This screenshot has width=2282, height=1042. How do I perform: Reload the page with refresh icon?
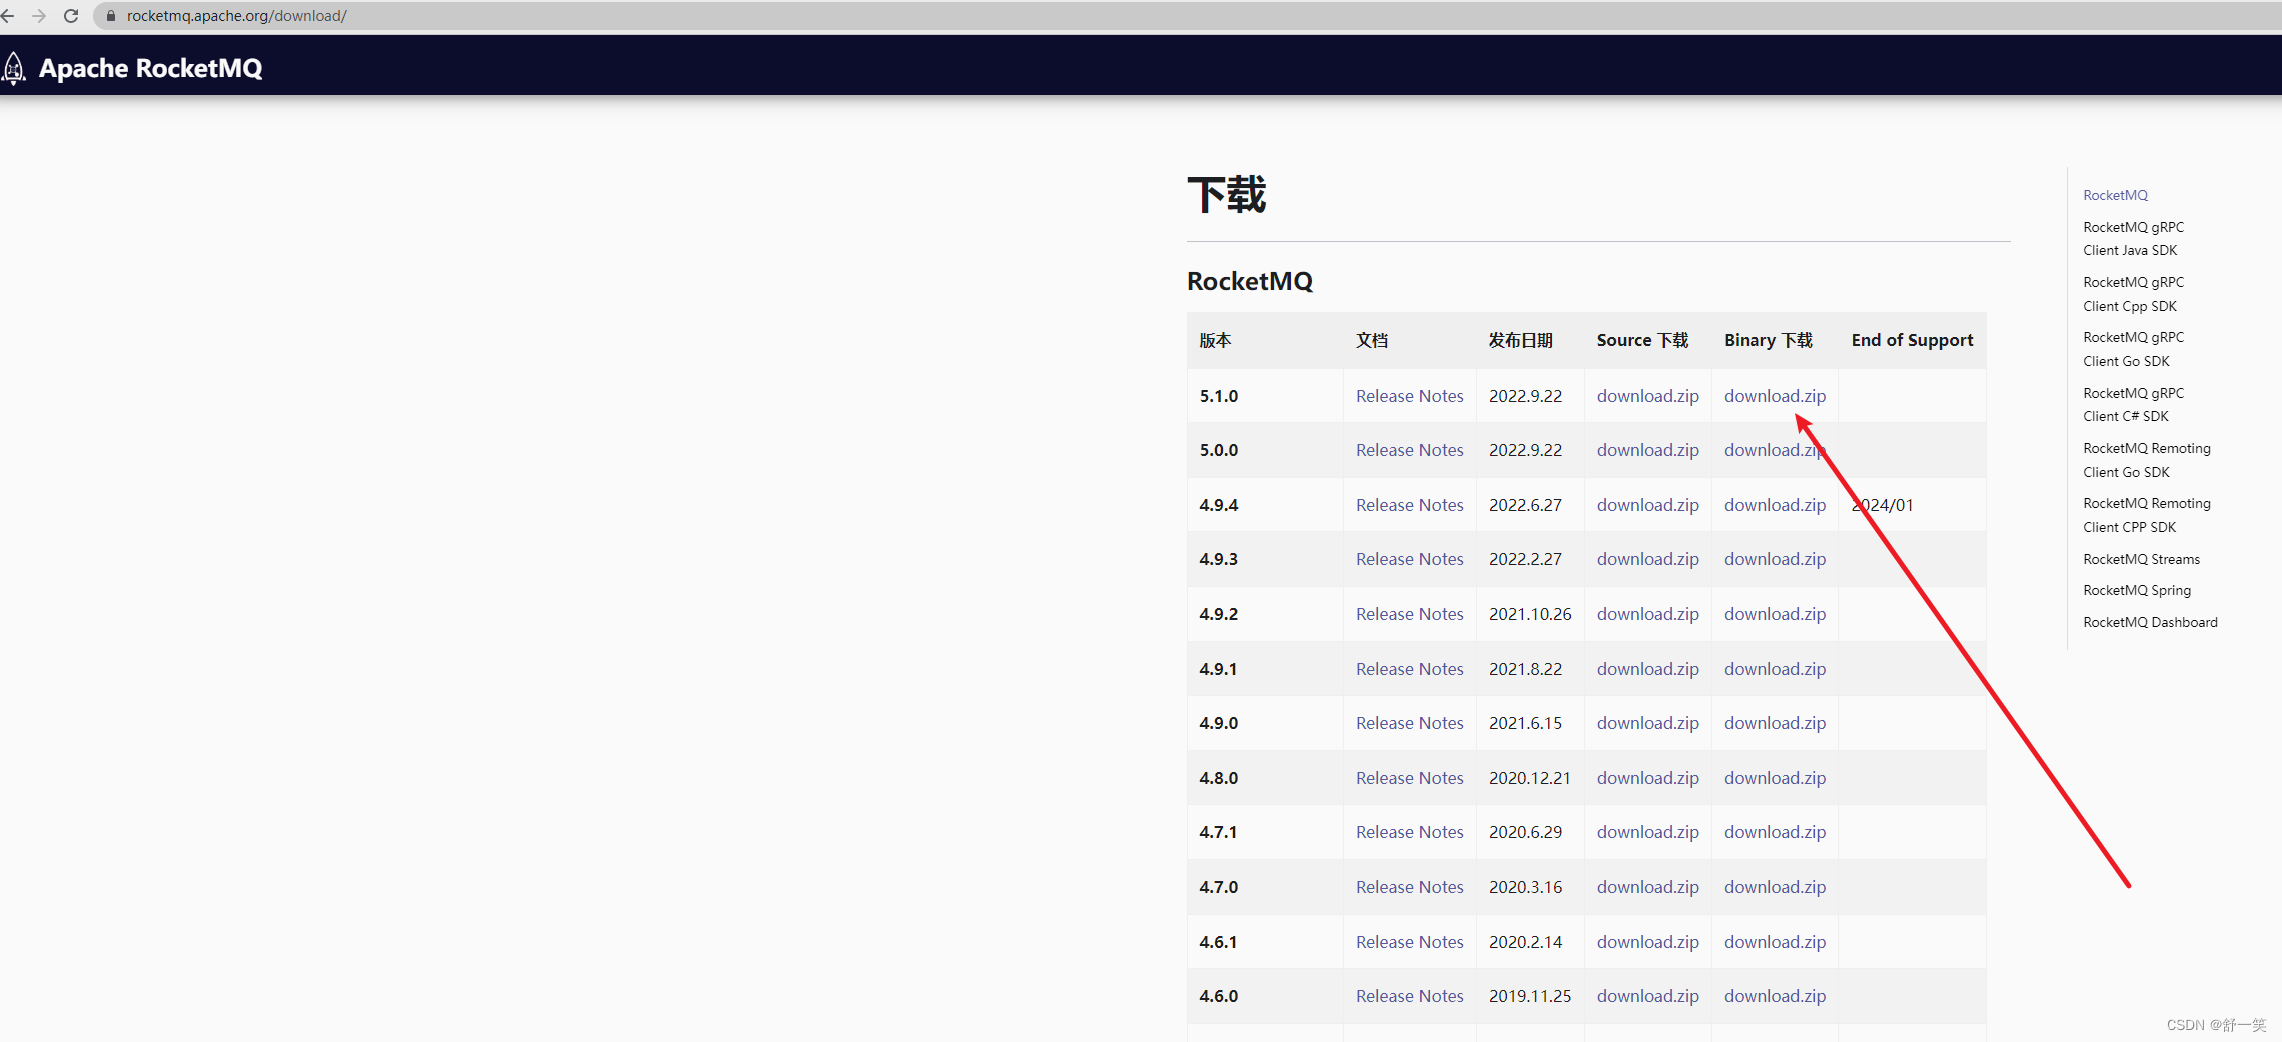(x=71, y=16)
